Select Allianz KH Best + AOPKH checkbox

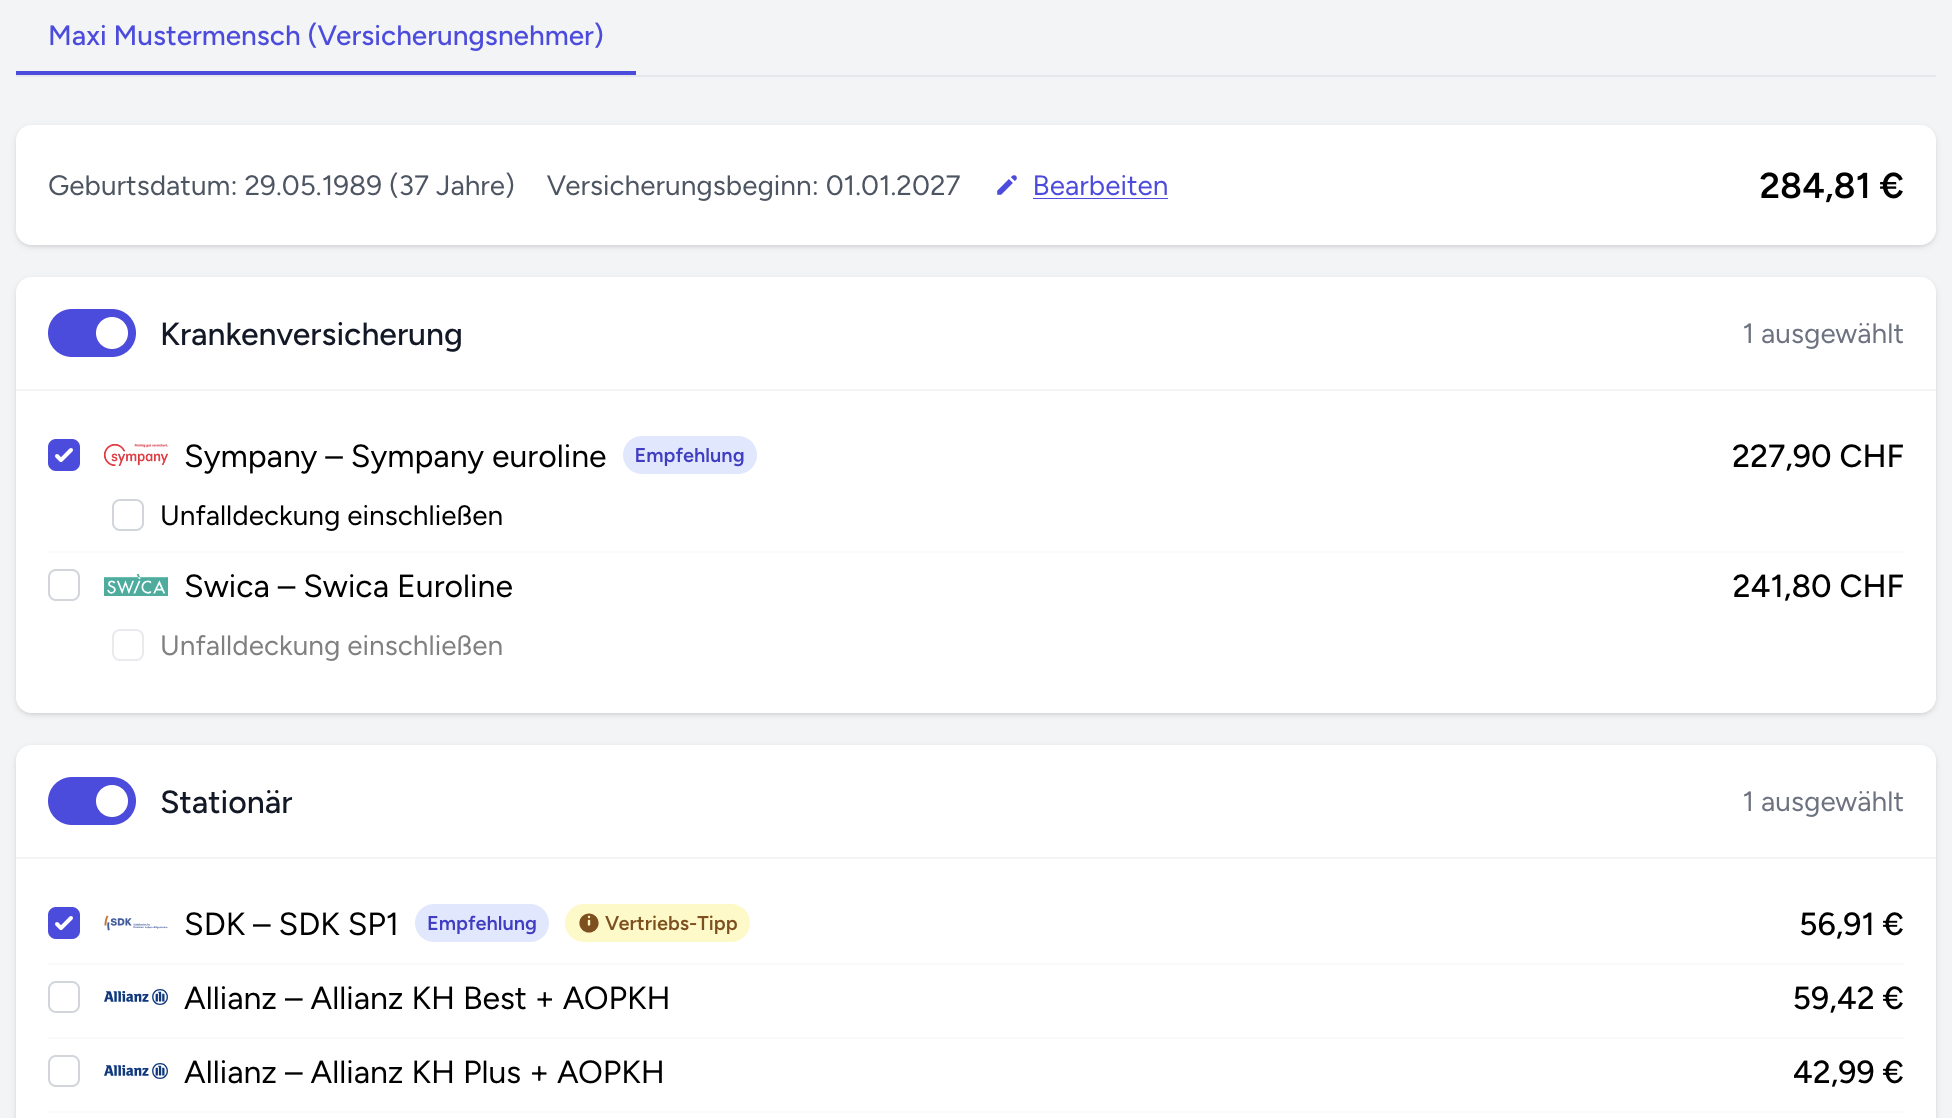64,997
